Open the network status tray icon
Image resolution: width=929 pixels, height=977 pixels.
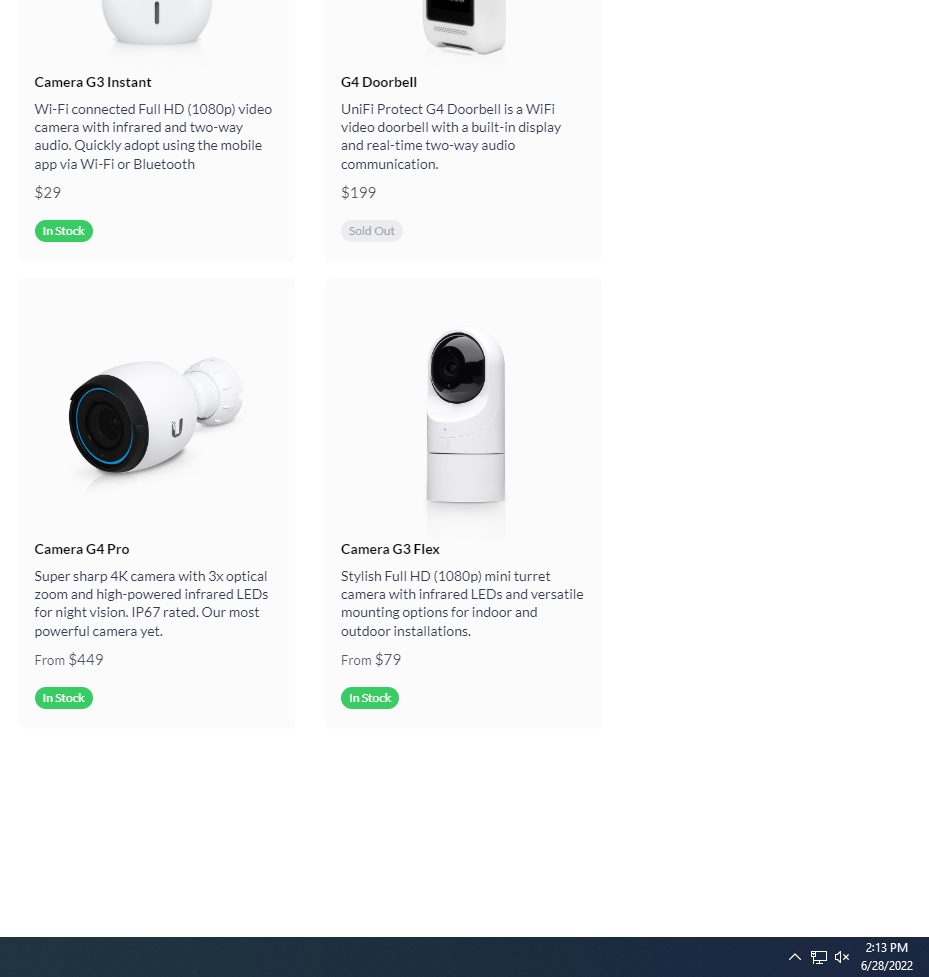point(819,956)
